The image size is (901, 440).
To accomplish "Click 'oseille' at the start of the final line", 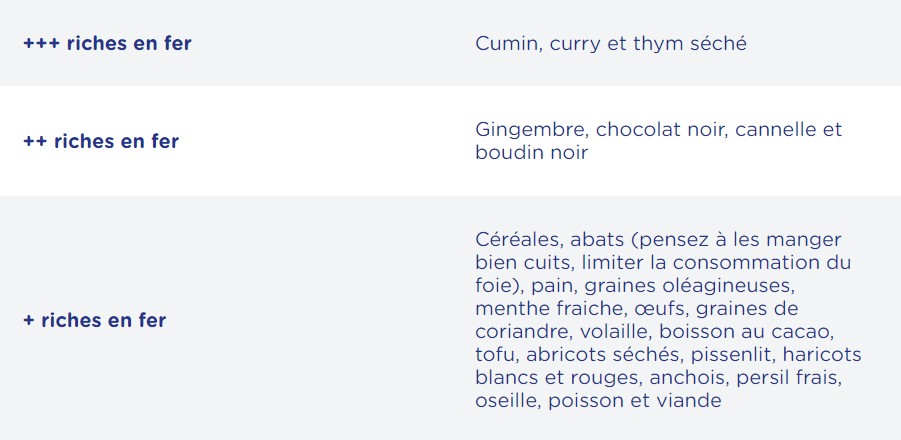I will 506,401.
